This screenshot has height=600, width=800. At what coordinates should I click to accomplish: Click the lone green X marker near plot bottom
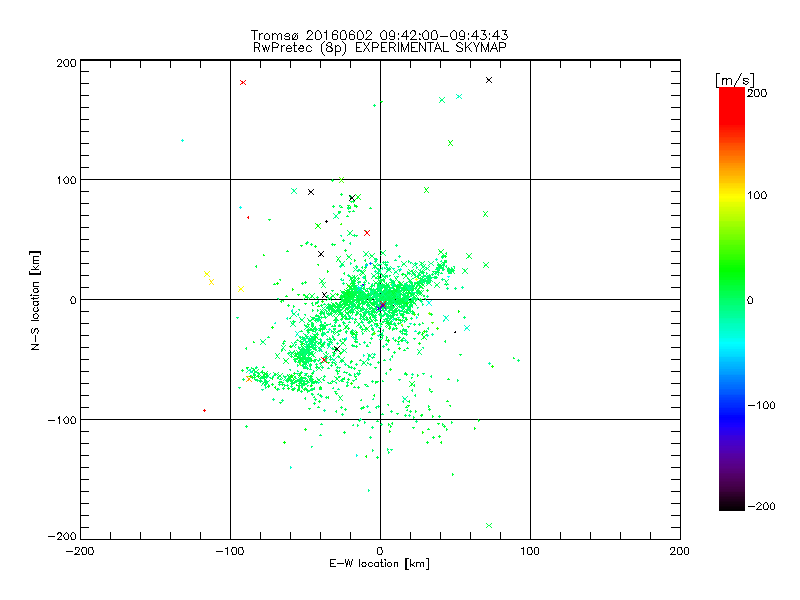point(489,526)
